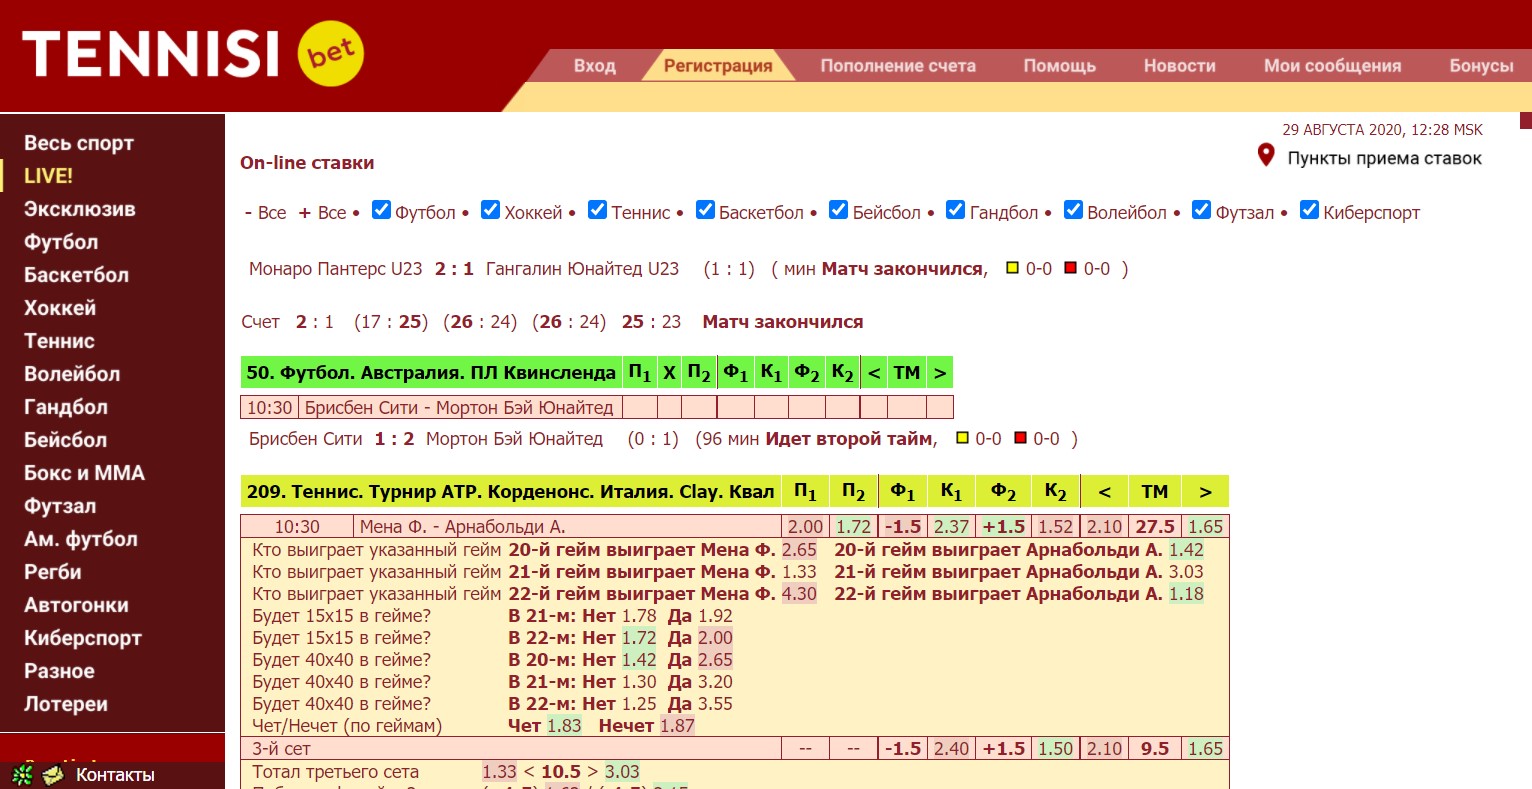The image size is (1532, 789).
Task: Pick П2 odds 1.72 for Арнабольди
Action: click(x=853, y=527)
